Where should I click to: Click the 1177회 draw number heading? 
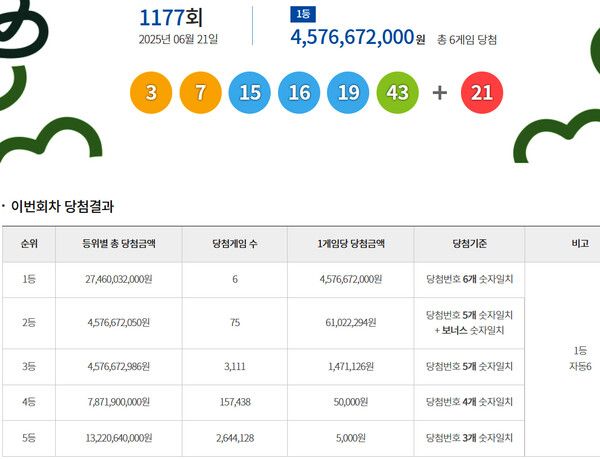(x=171, y=18)
